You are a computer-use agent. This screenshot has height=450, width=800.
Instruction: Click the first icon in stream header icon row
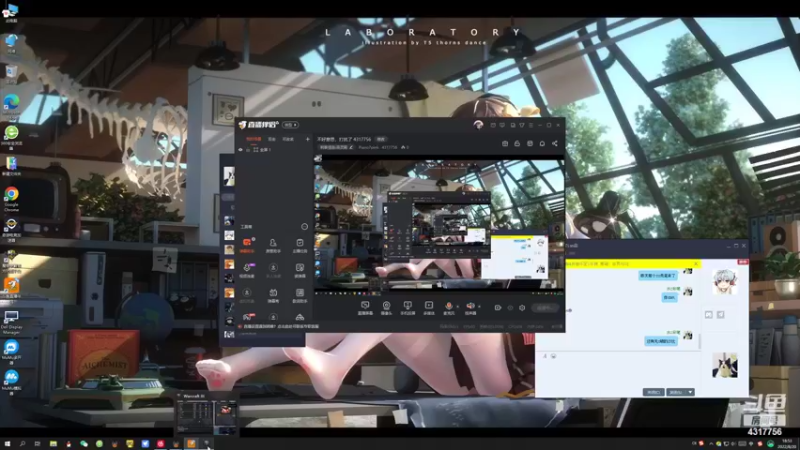[505, 143]
